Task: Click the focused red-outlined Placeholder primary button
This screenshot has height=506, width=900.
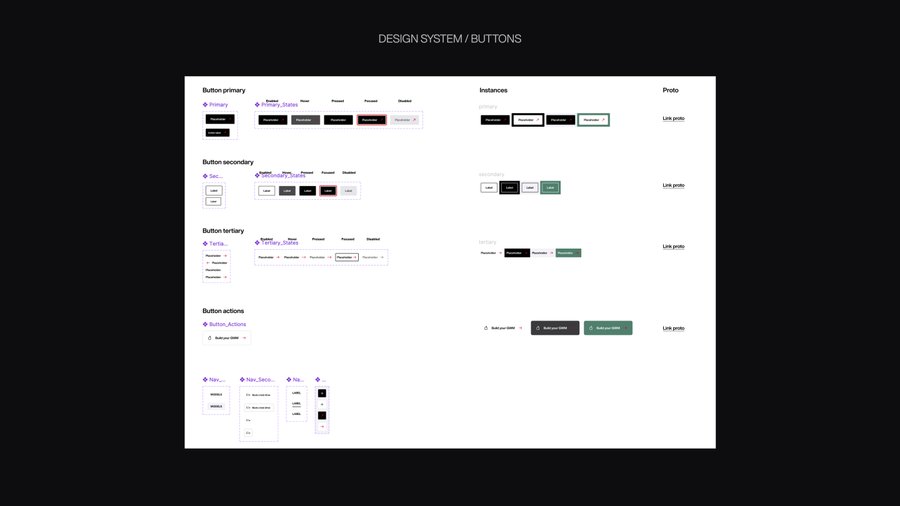Action: tap(371, 120)
